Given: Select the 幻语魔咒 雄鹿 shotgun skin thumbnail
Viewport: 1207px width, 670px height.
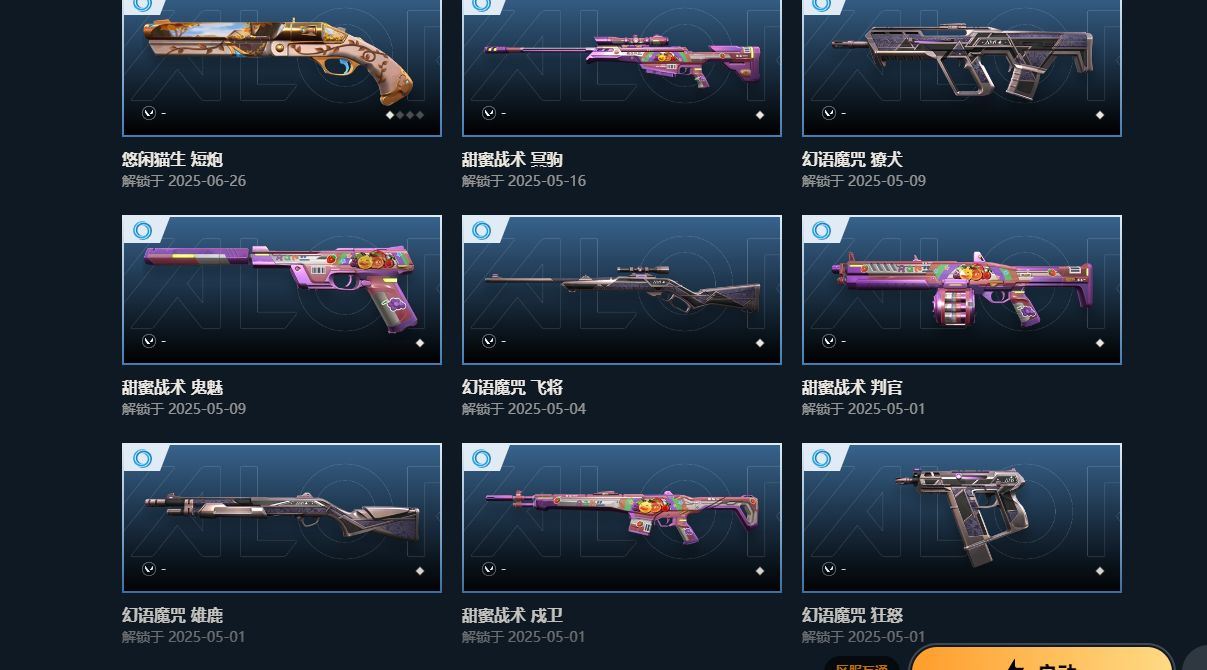Looking at the screenshot, I should (x=282, y=518).
